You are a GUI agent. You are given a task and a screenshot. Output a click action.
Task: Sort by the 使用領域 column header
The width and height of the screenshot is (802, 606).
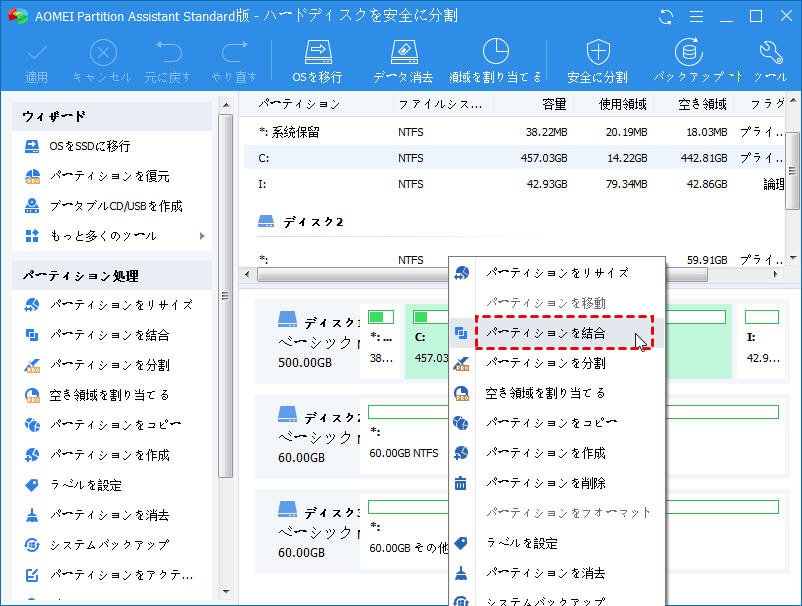pyautogui.click(x=622, y=104)
